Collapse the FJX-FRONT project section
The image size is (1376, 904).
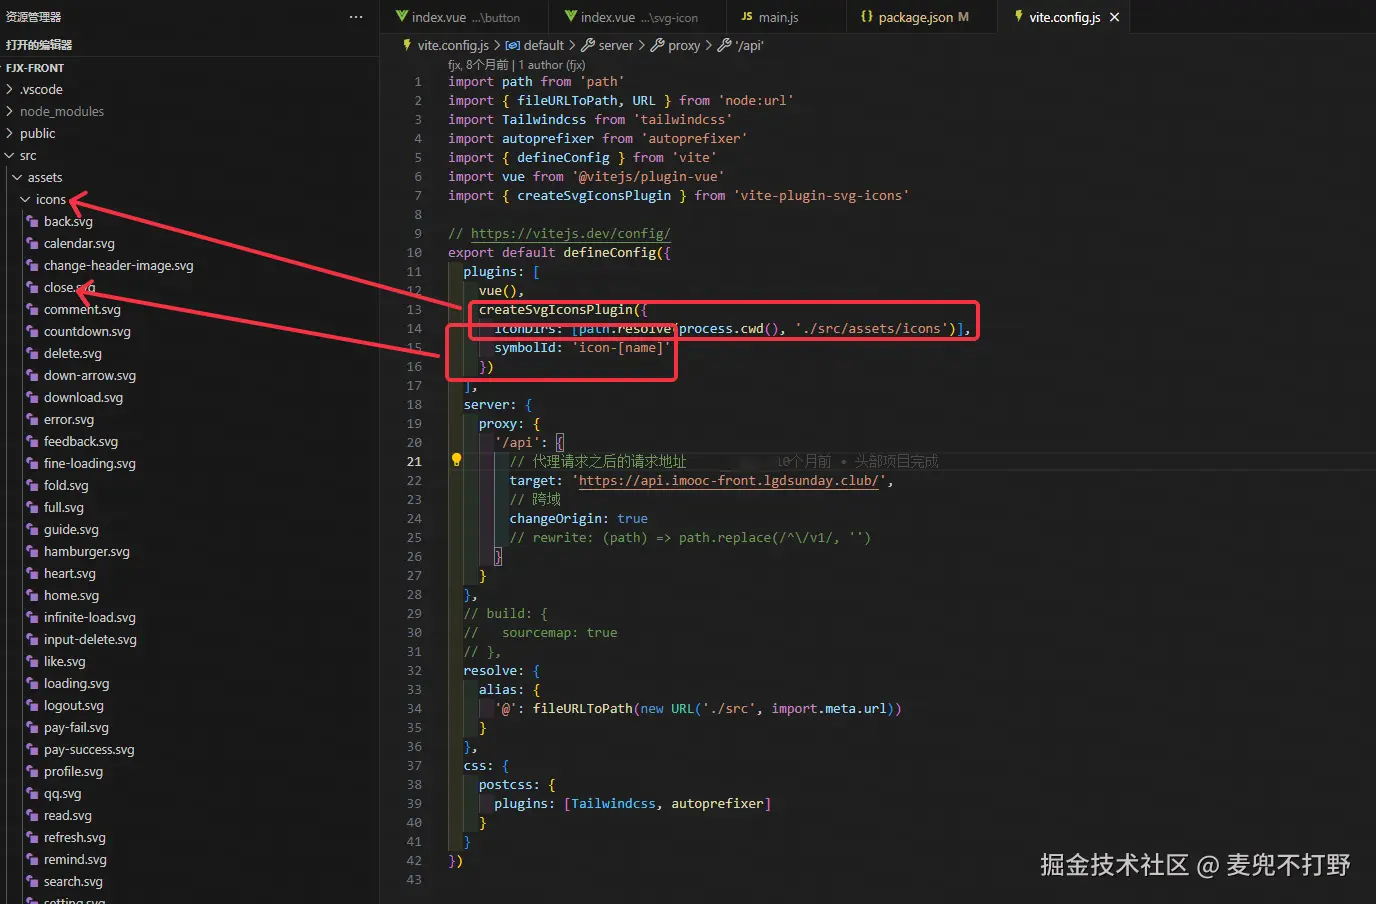[35, 68]
